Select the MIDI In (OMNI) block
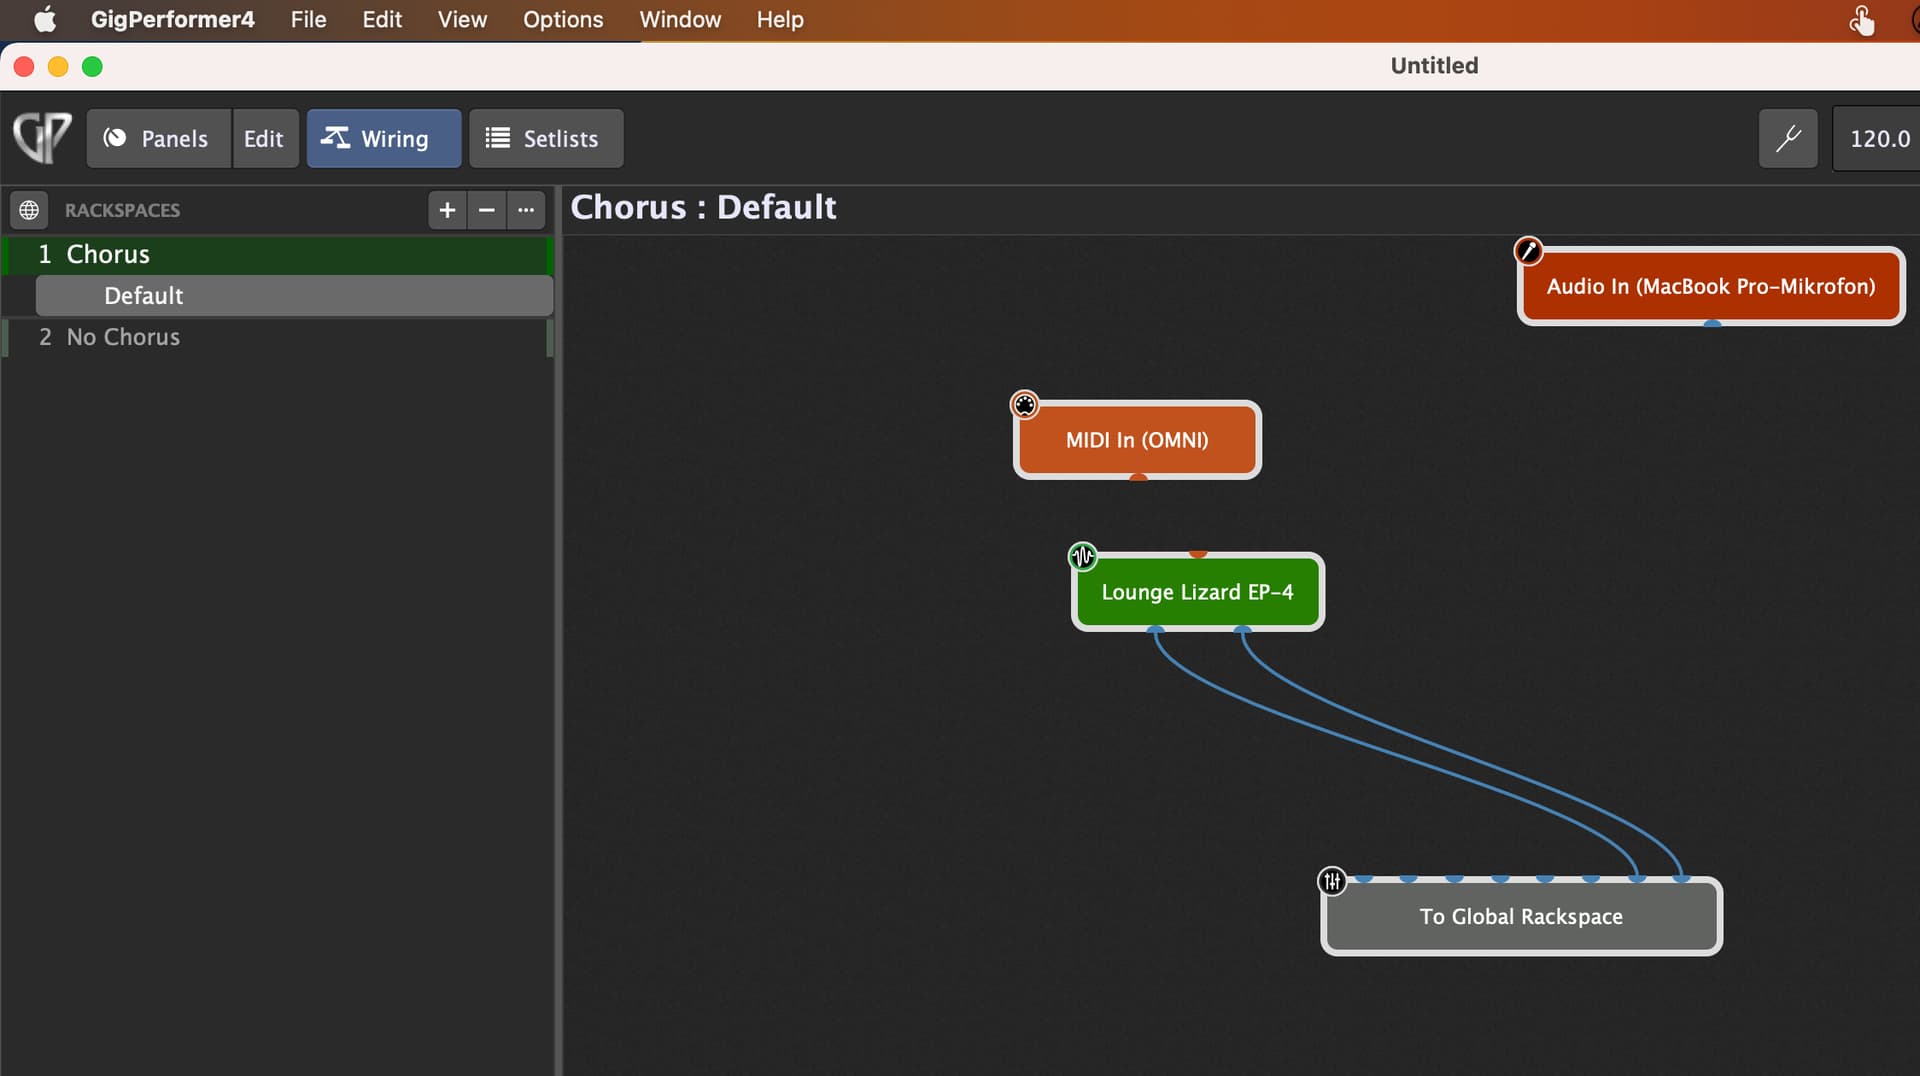Viewport: 1920px width, 1076px height. [x=1137, y=440]
